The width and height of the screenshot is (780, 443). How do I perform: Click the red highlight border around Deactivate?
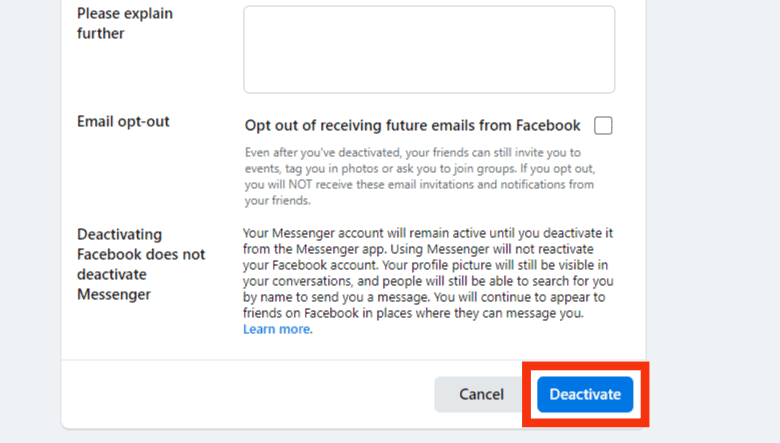(585, 366)
